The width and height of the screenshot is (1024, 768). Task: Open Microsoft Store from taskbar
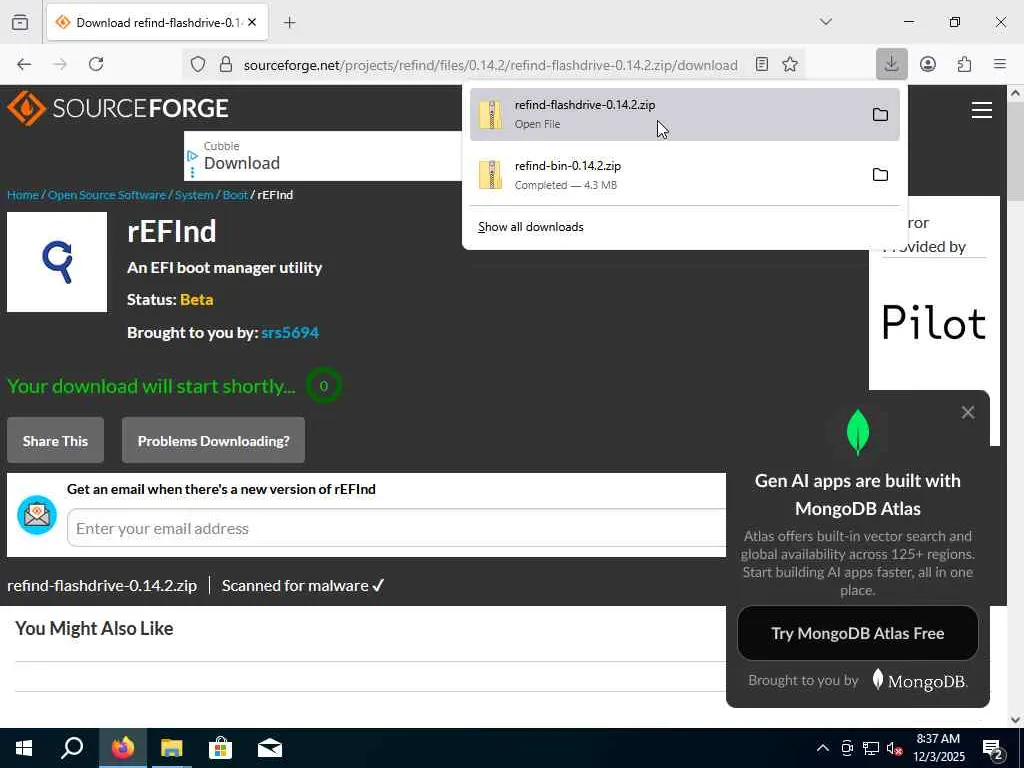221,748
